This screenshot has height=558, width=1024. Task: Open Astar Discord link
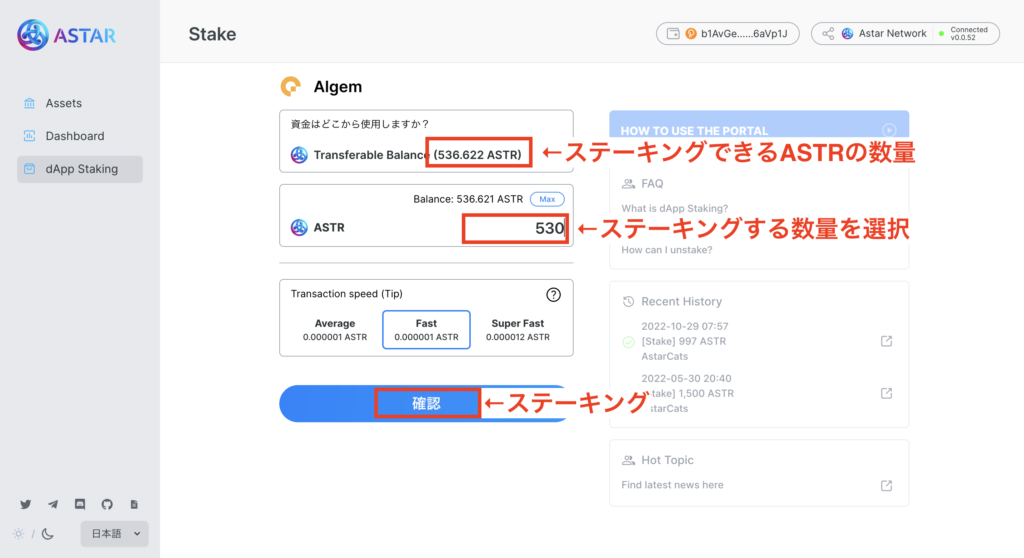click(x=80, y=504)
